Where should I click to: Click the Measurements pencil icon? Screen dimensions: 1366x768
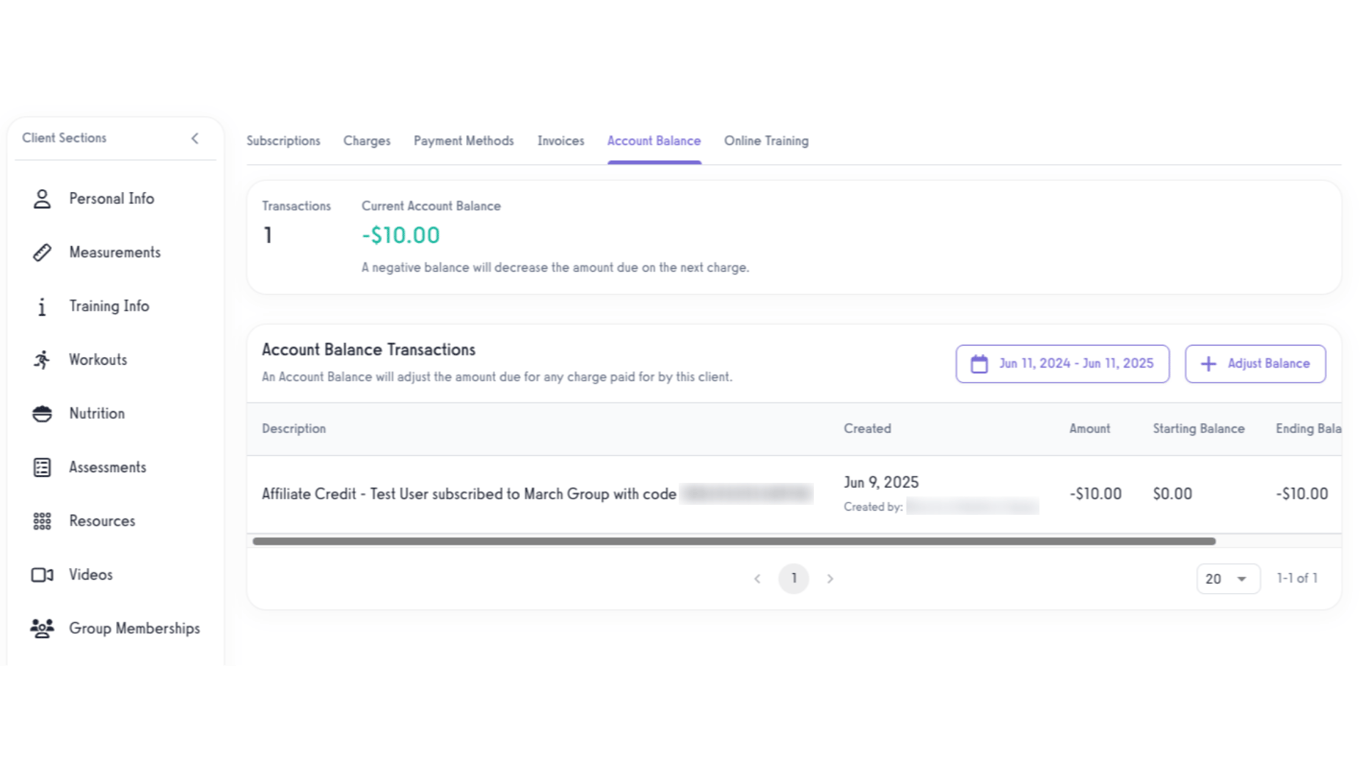[42, 252]
